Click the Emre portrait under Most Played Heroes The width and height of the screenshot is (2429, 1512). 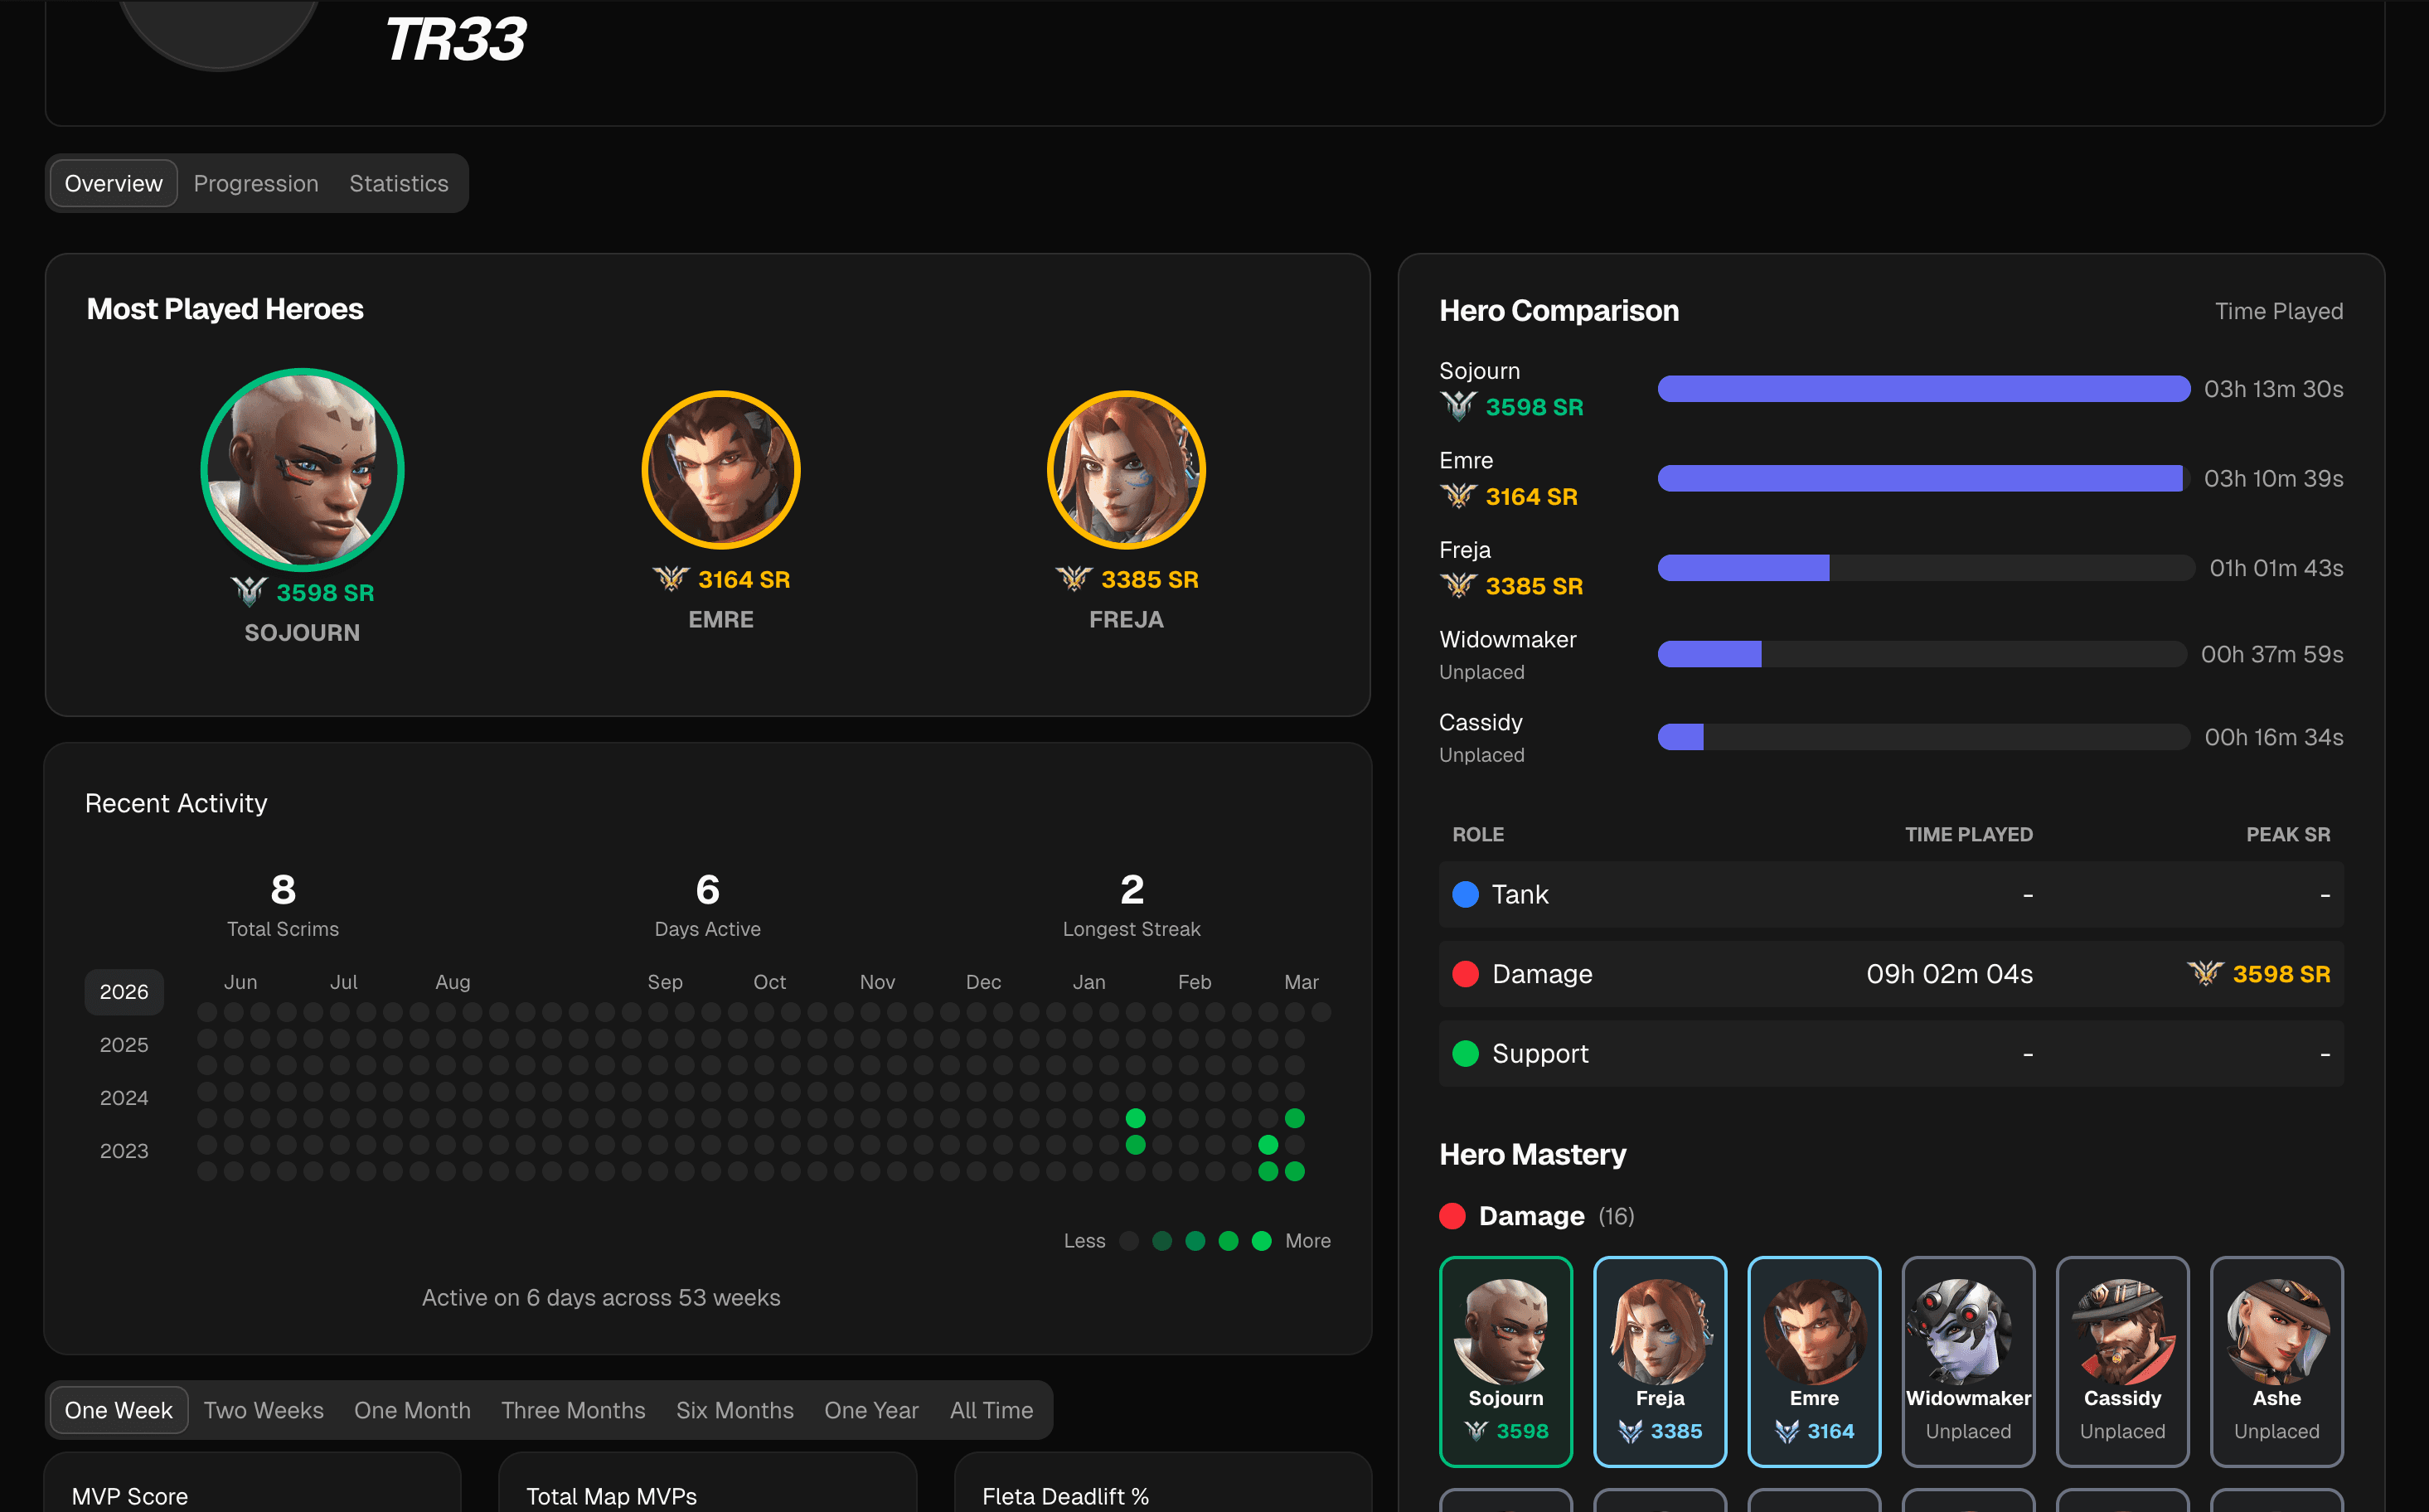click(x=721, y=470)
